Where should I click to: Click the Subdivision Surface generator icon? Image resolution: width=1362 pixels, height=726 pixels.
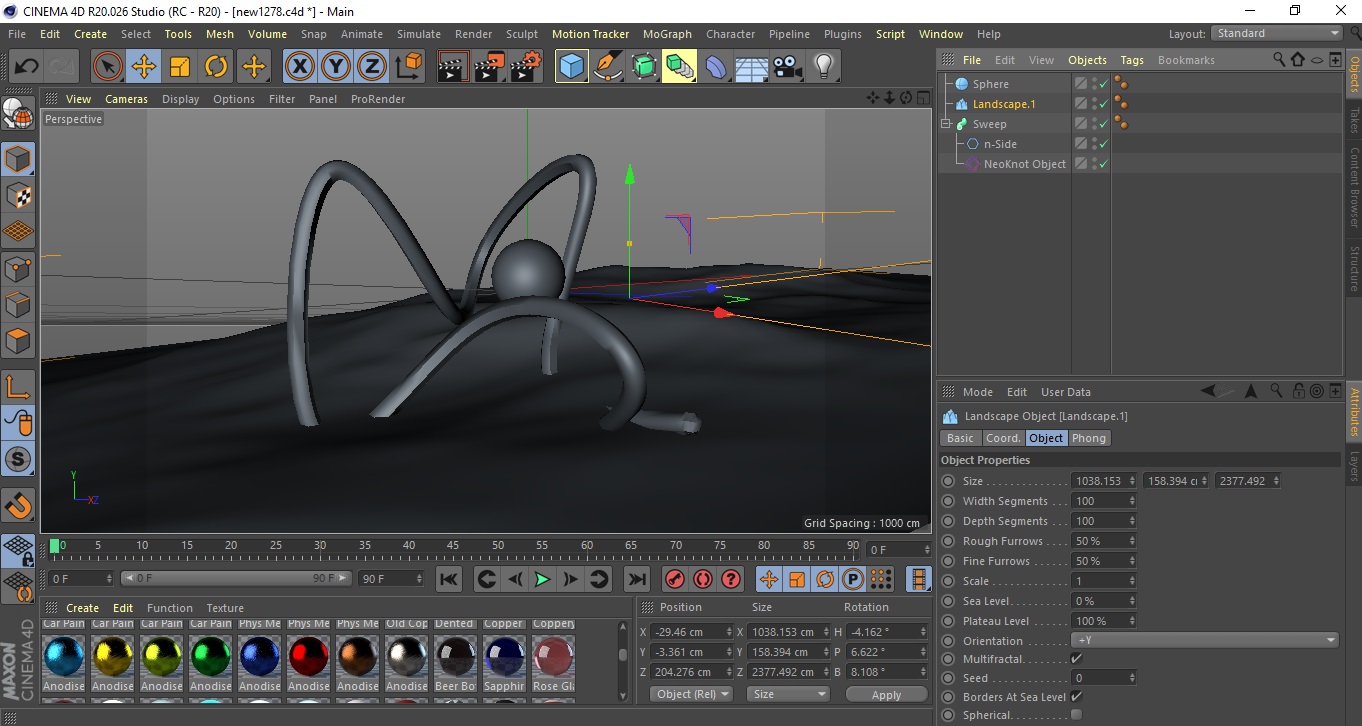coord(644,67)
